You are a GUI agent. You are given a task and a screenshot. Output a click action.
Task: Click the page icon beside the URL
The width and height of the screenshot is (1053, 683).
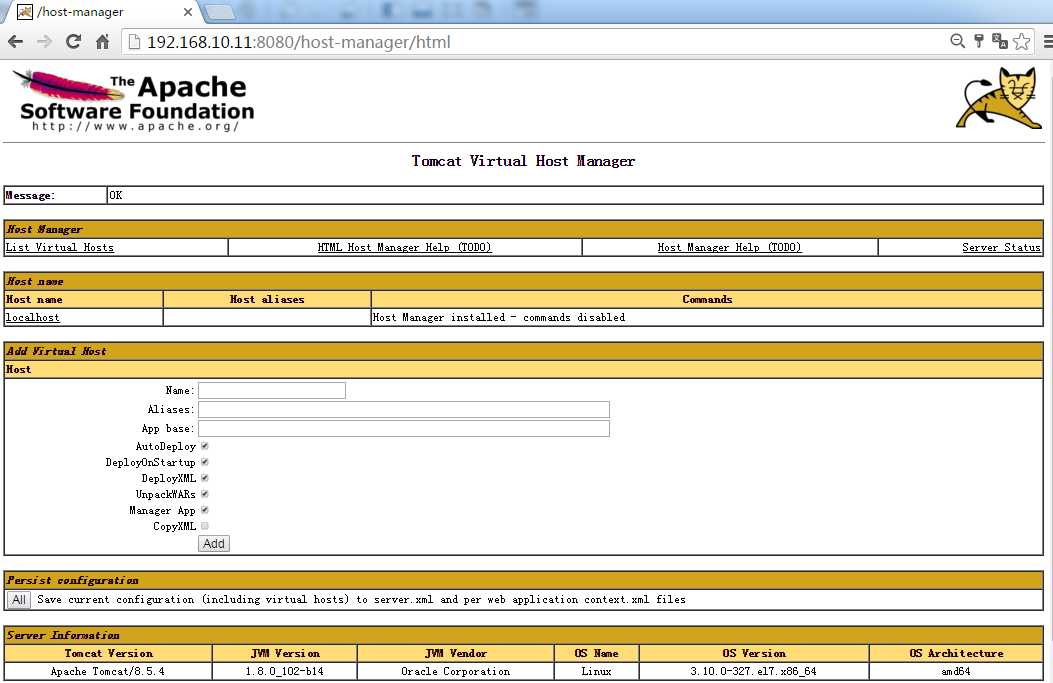click(x=134, y=42)
